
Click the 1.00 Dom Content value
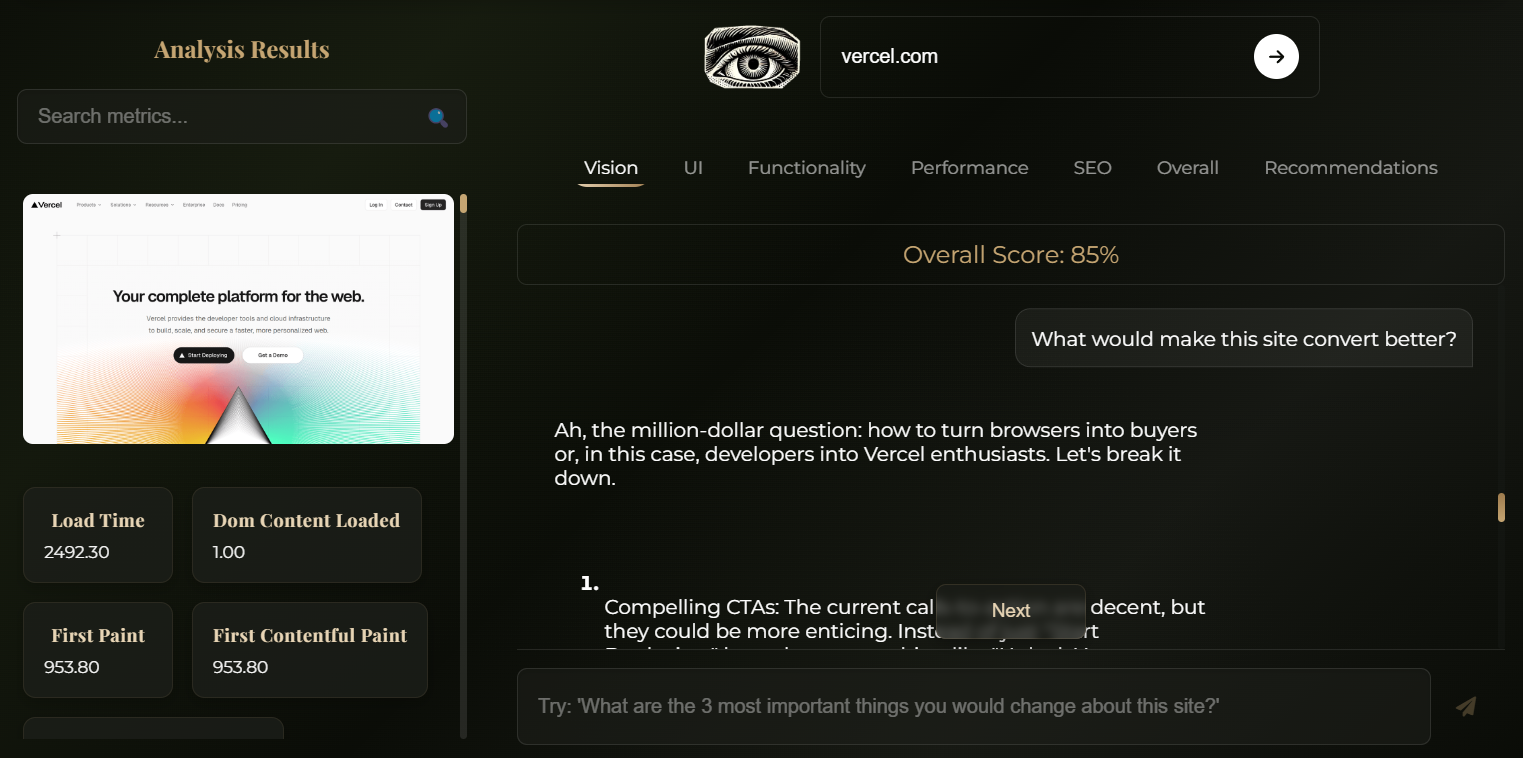[229, 552]
